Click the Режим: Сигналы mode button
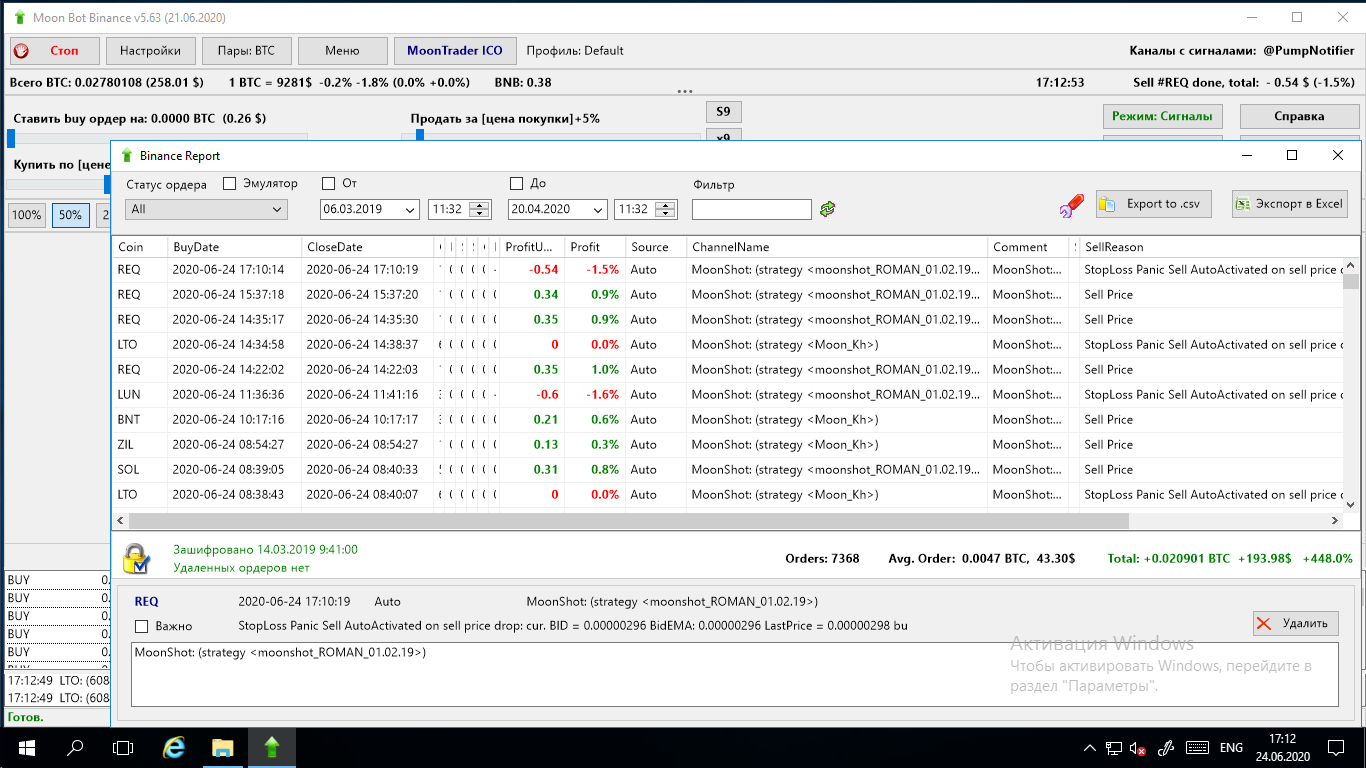The image size is (1366, 768). coord(1162,116)
